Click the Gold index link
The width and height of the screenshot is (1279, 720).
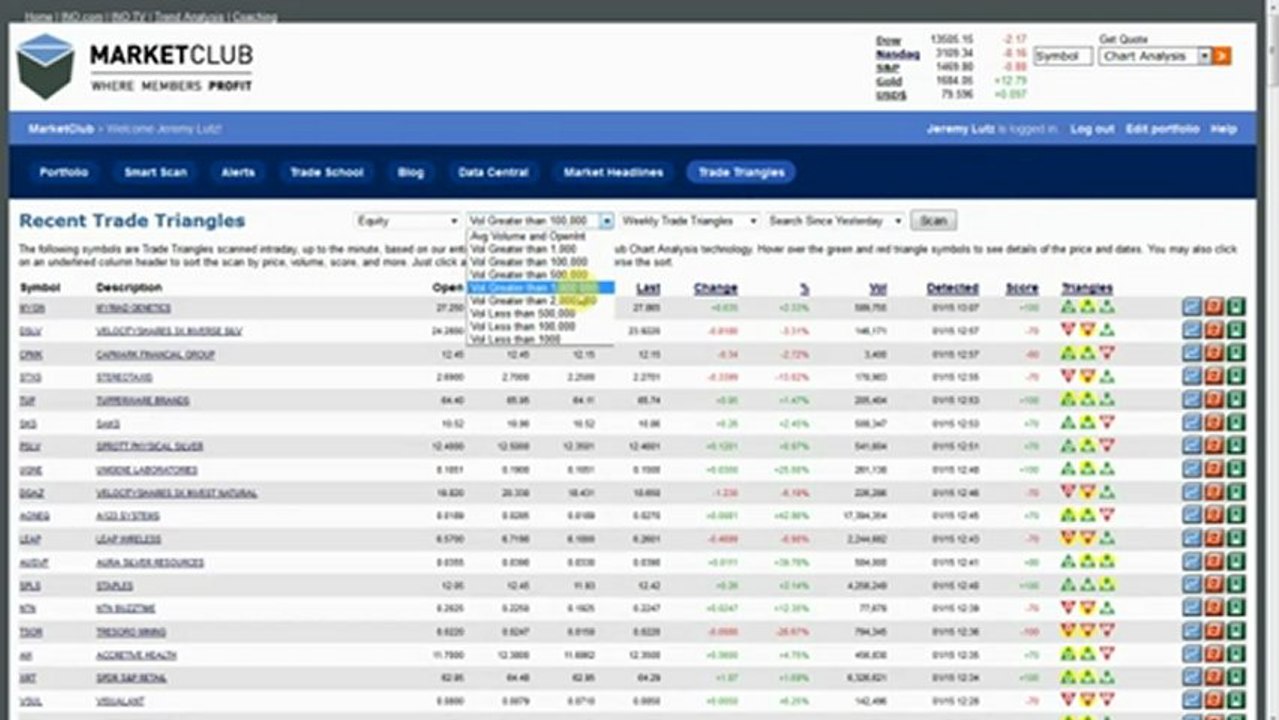point(888,80)
